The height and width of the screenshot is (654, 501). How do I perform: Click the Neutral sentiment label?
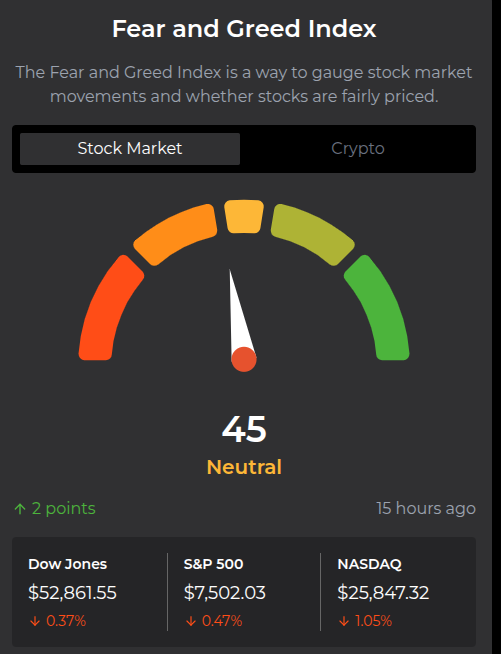click(x=244, y=467)
